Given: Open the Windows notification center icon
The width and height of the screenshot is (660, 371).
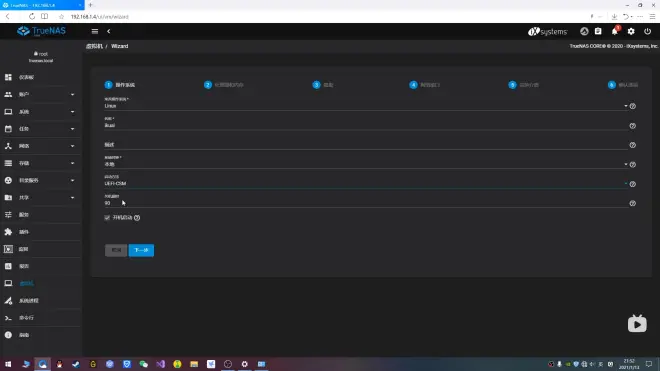Looking at the screenshot, I should [x=649, y=364].
